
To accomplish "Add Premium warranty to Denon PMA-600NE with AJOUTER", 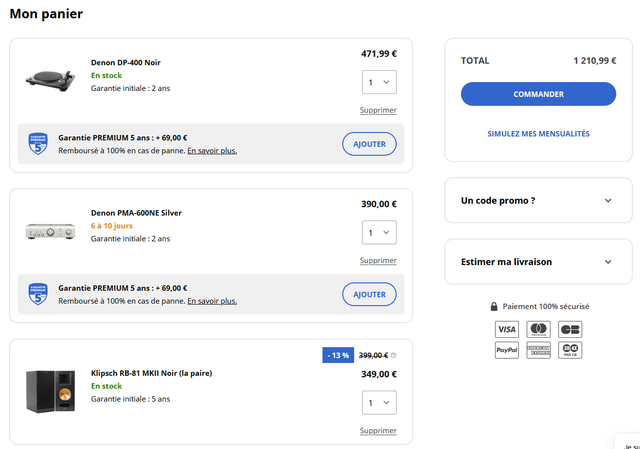I will [369, 294].
